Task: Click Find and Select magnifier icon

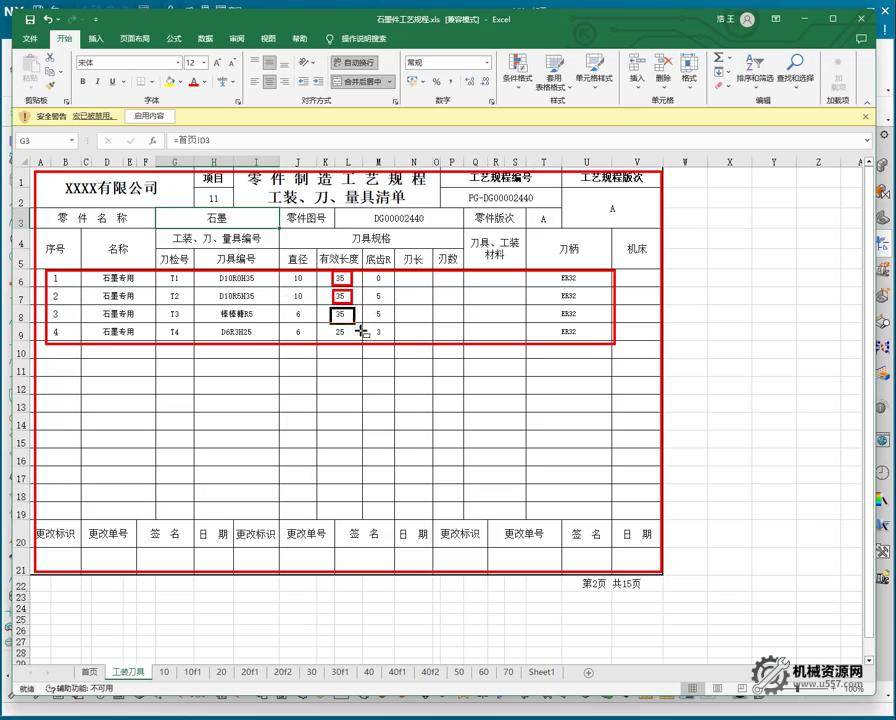Action: [795, 68]
